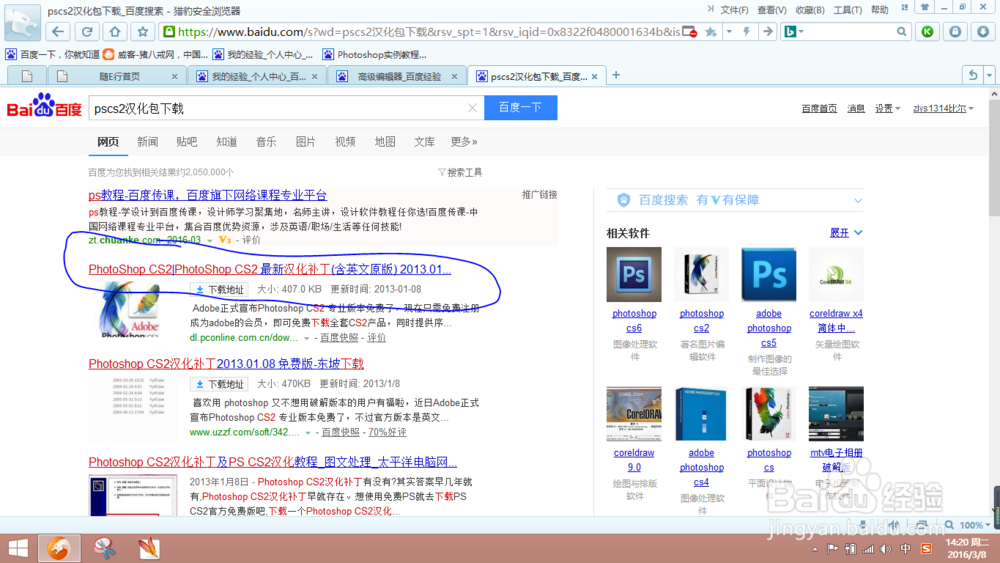Open the Photoshop CS2汉化补丁2013.01.08 东坡下载 link

(226, 363)
